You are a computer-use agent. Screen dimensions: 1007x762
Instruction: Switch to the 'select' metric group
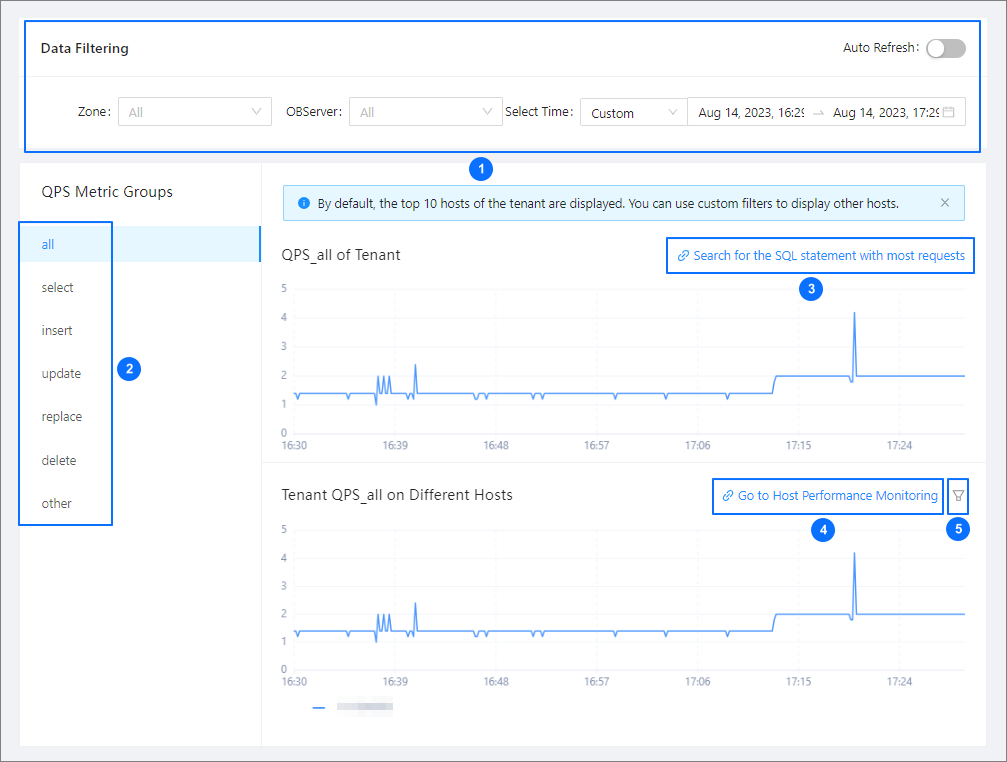pos(58,287)
